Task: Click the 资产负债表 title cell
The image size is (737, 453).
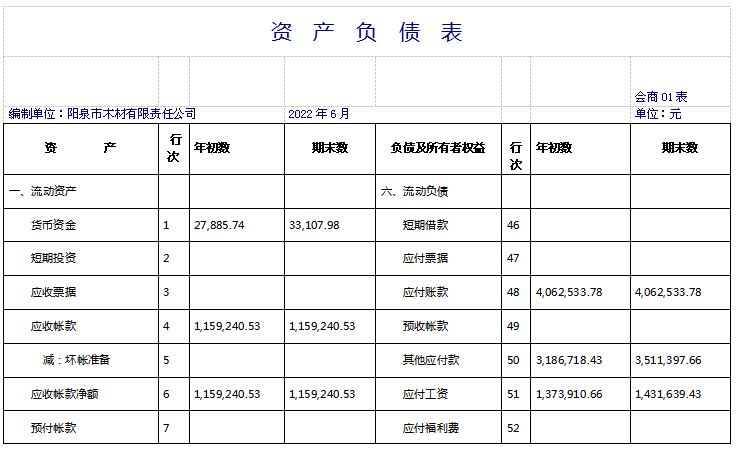Action: [x=367, y=32]
